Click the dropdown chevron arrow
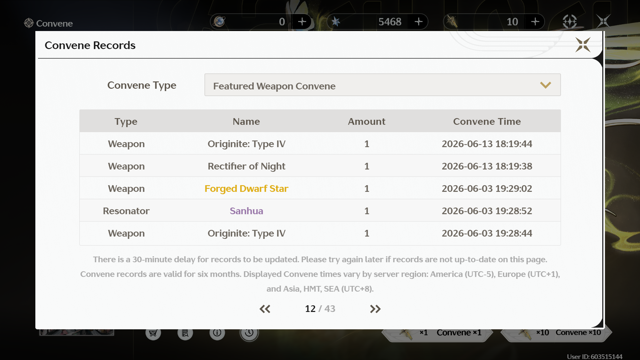Screen dimensions: 640x360 point(545,85)
